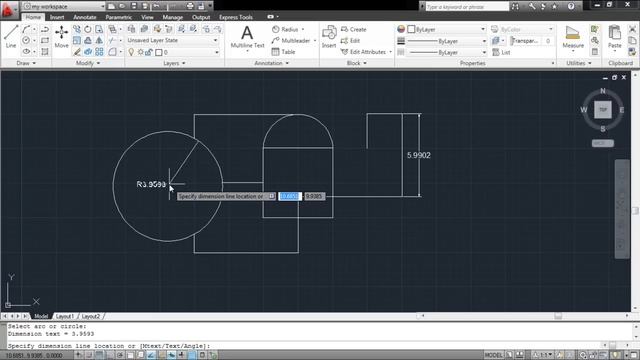Click the Multileader button

coord(291,40)
